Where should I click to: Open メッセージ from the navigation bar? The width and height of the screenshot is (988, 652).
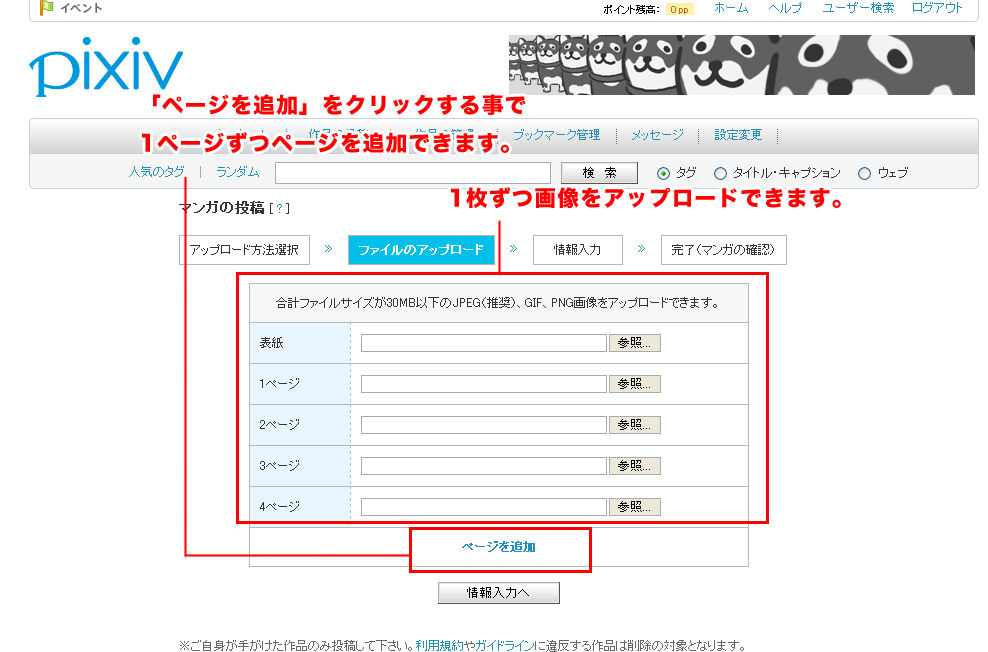[x=658, y=134]
